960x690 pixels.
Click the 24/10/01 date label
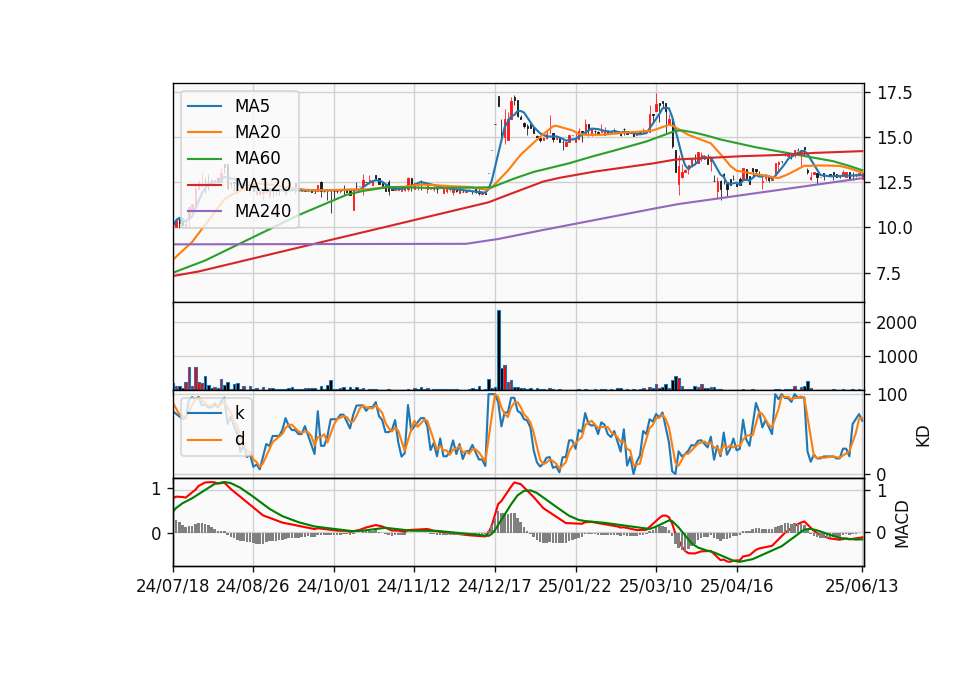[334, 586]
